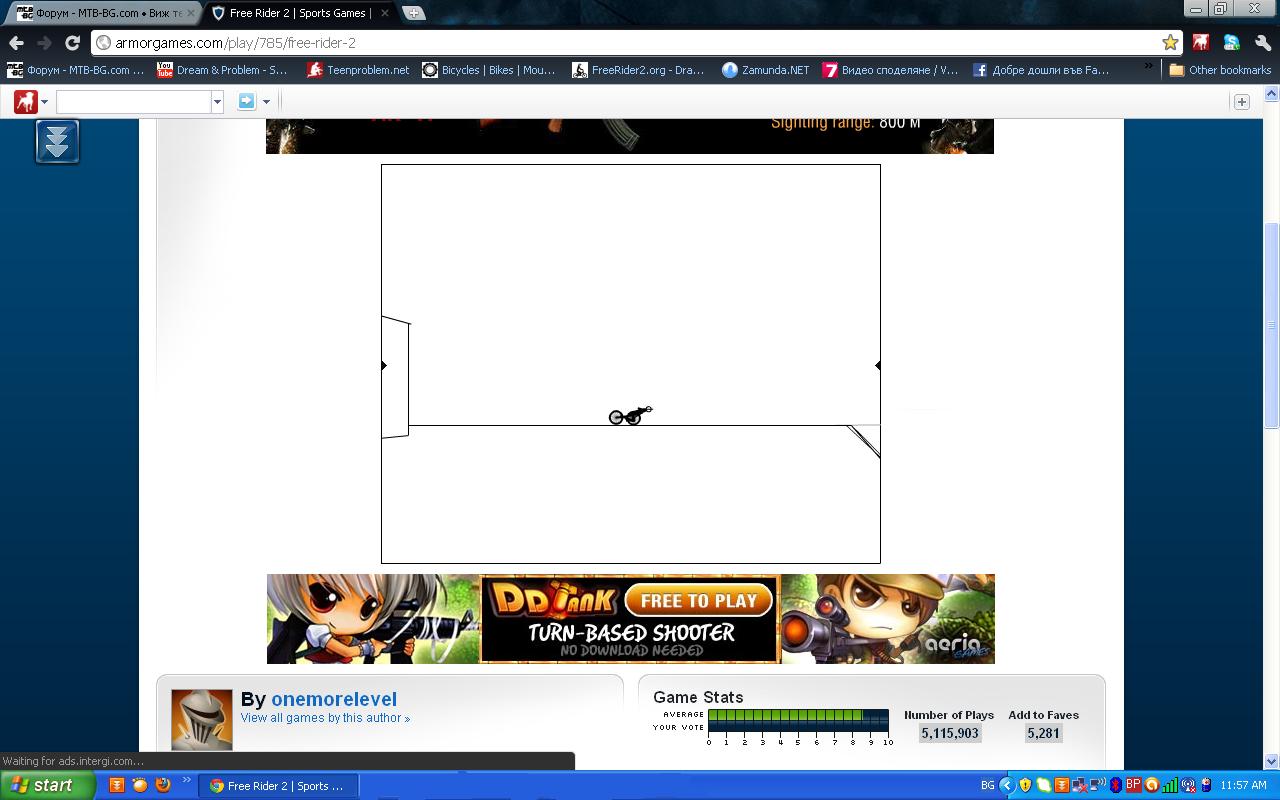Open the new tab button
Image resolution: width=1280 pixels, height=800 pixels.
tap(413, 13)
